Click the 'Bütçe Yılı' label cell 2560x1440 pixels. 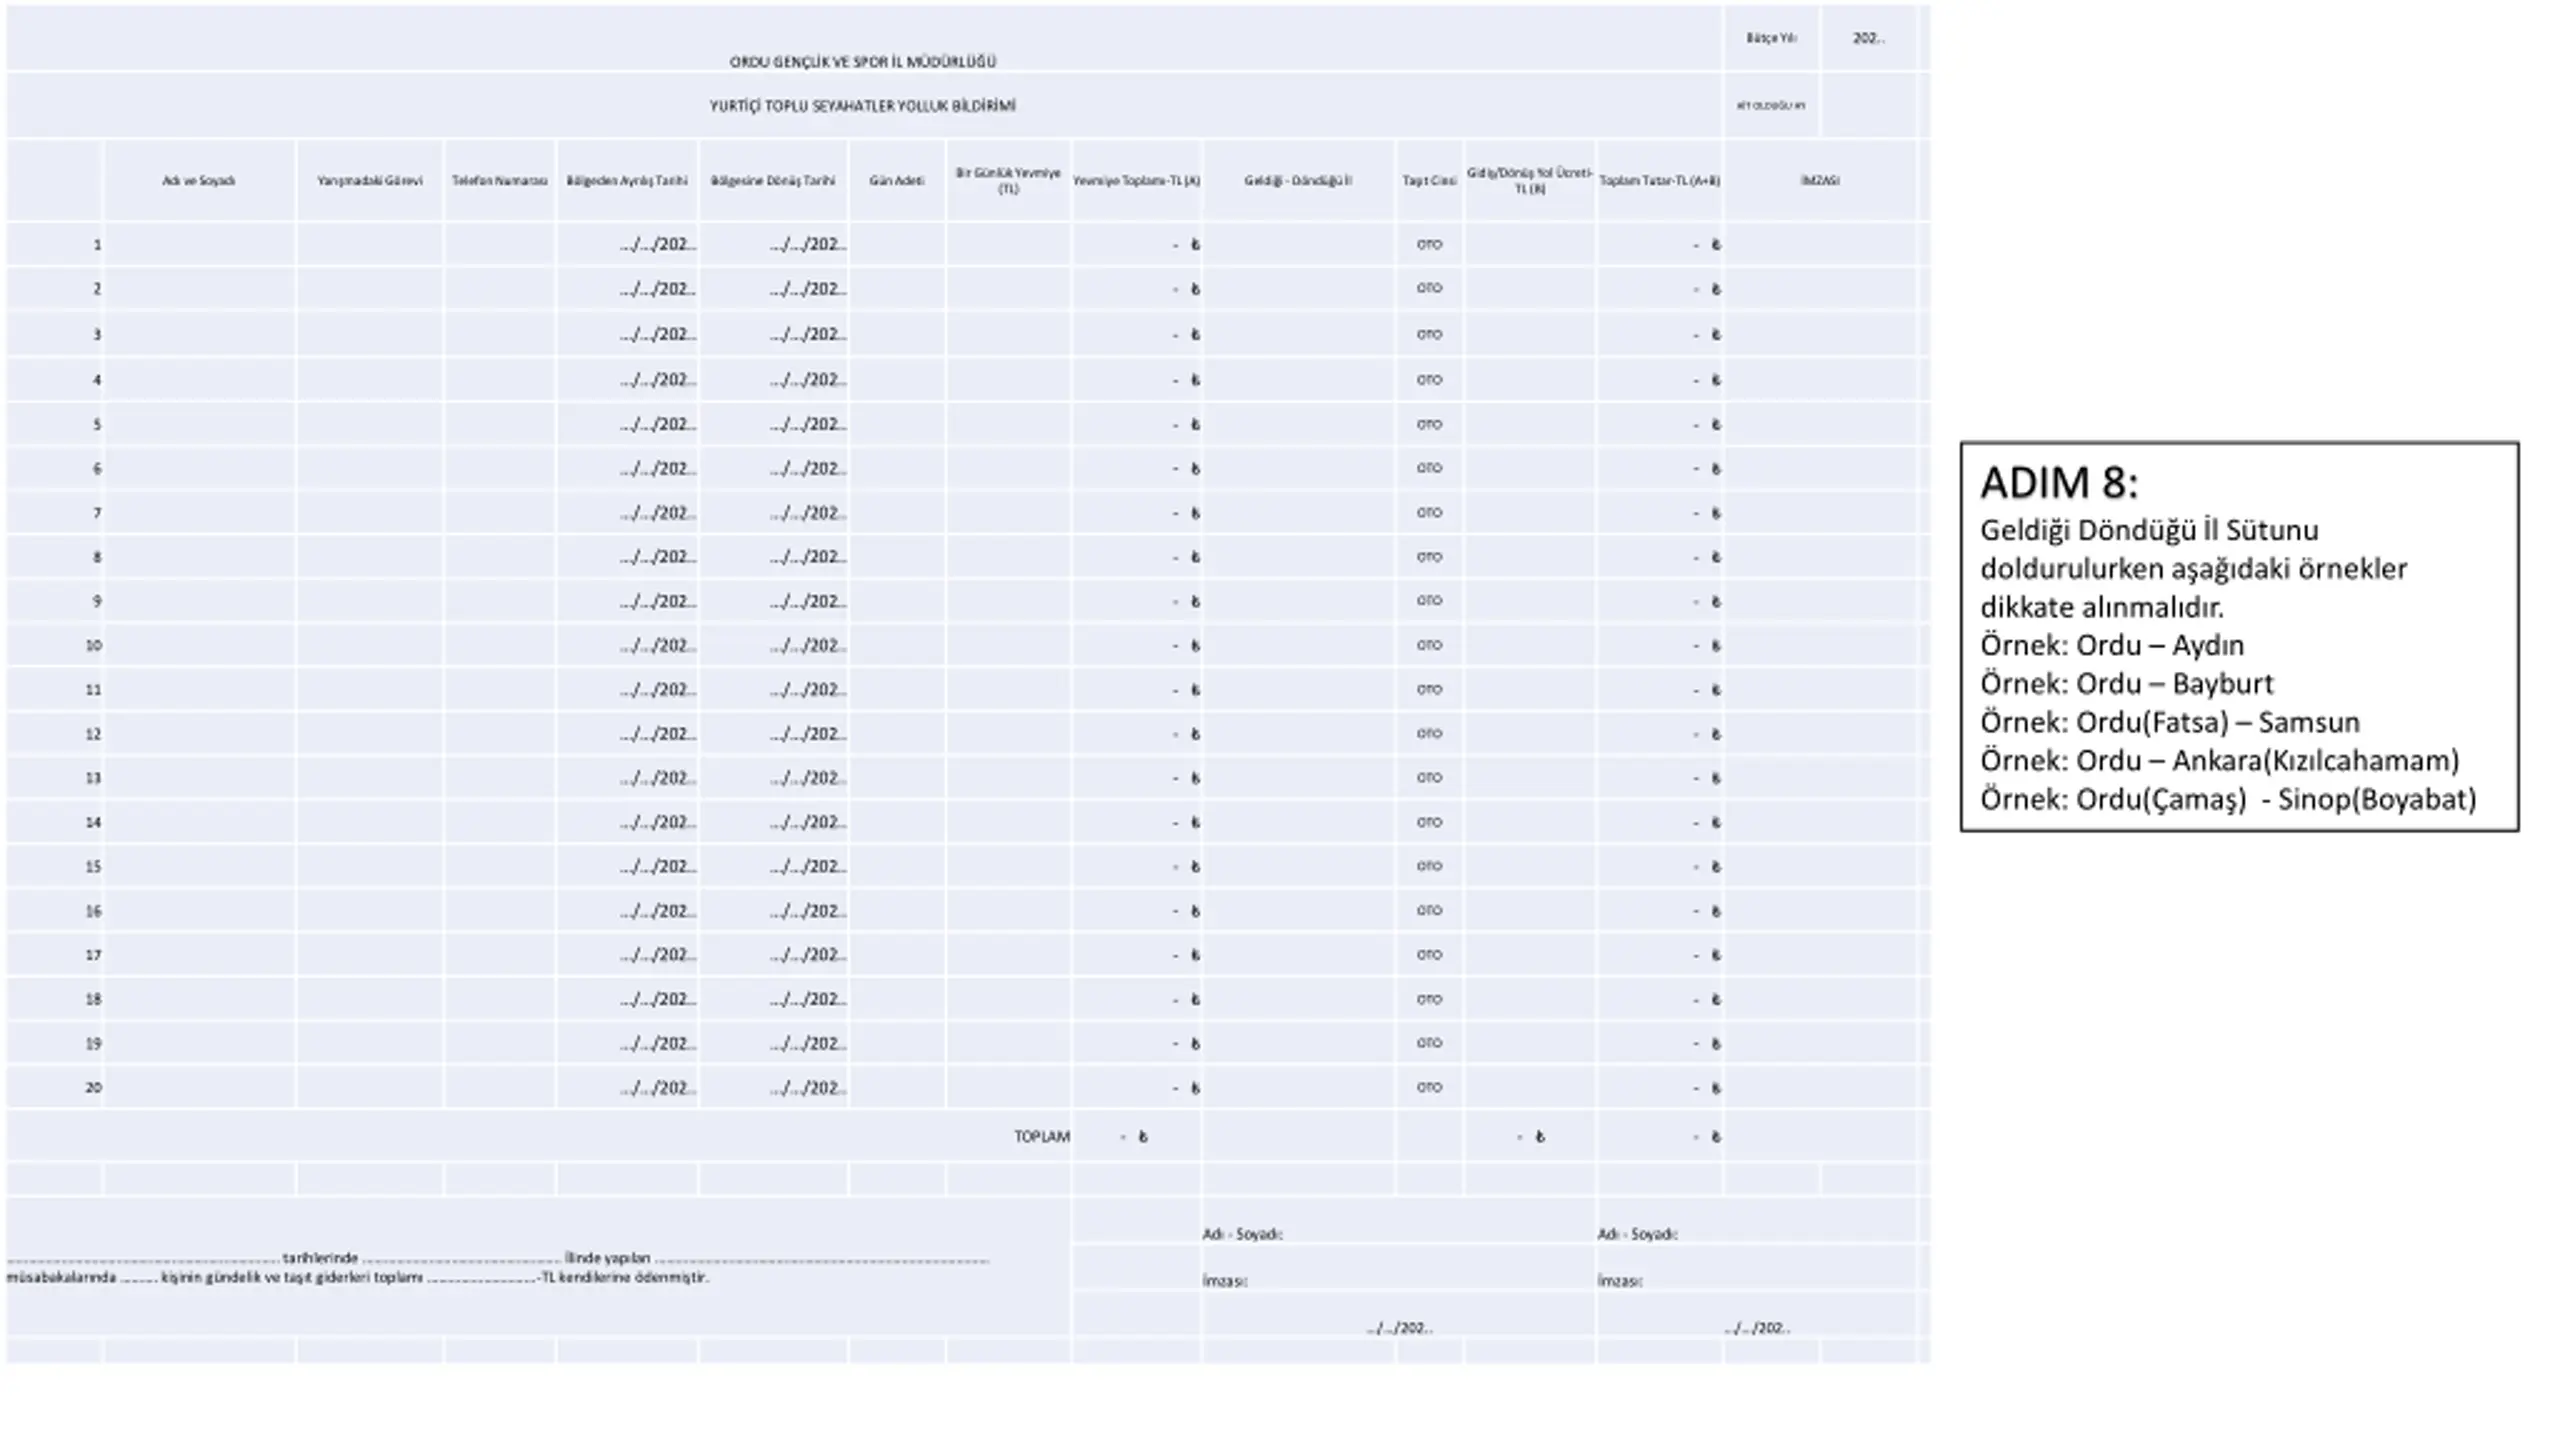(x=1771, y=38)
